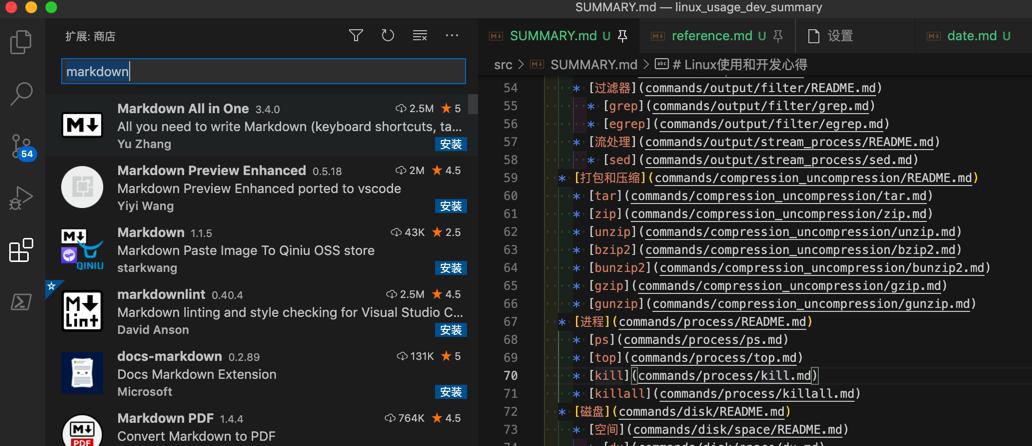Click the Yu Zhang publisher name

pos(144,144)
